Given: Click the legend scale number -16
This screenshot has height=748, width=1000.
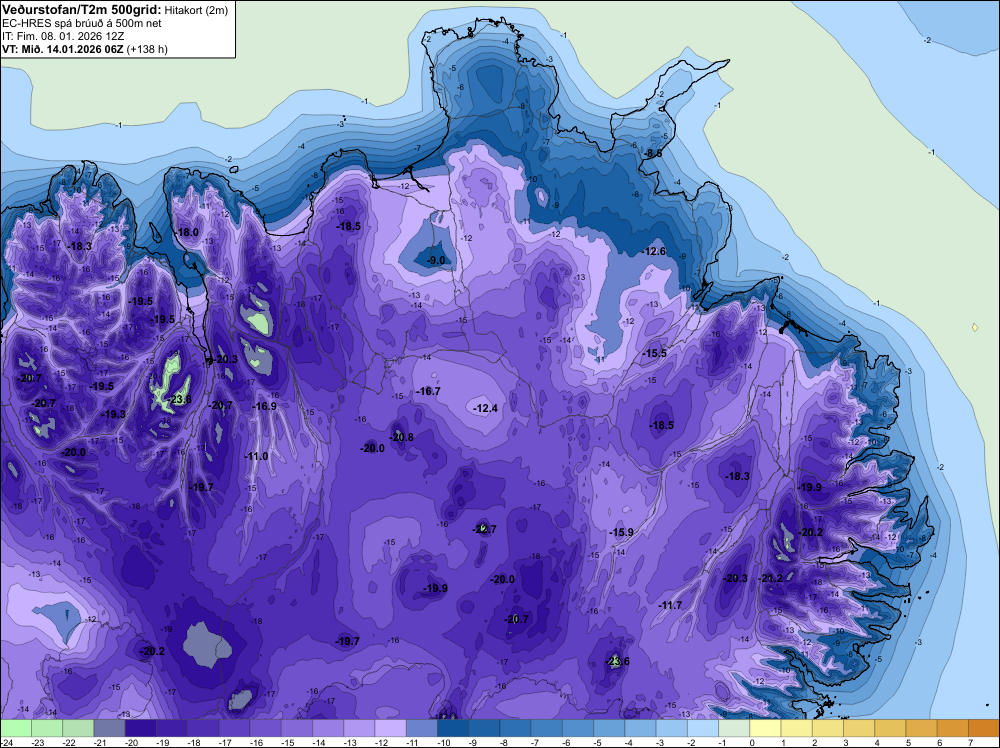Looking at the screenshot, I should (257, 742).
